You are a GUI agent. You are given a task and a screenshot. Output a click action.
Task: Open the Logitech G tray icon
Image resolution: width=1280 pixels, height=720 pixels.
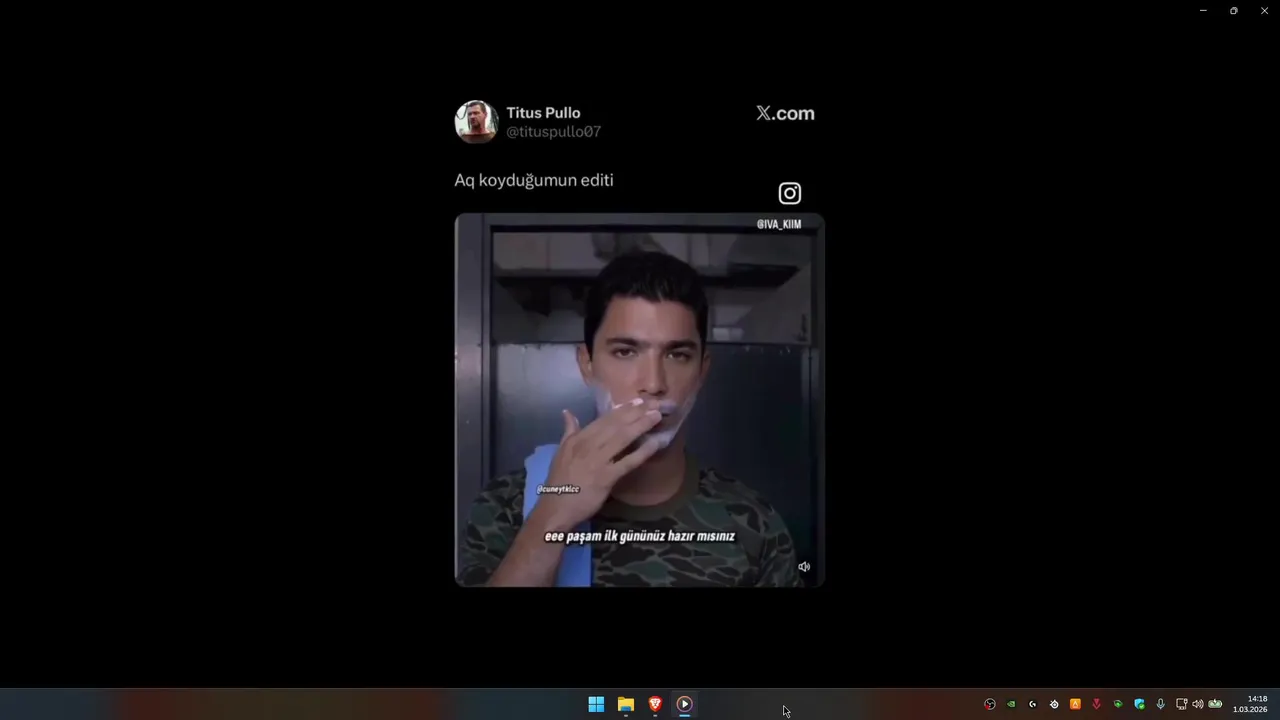click(x=1033, y=704)
